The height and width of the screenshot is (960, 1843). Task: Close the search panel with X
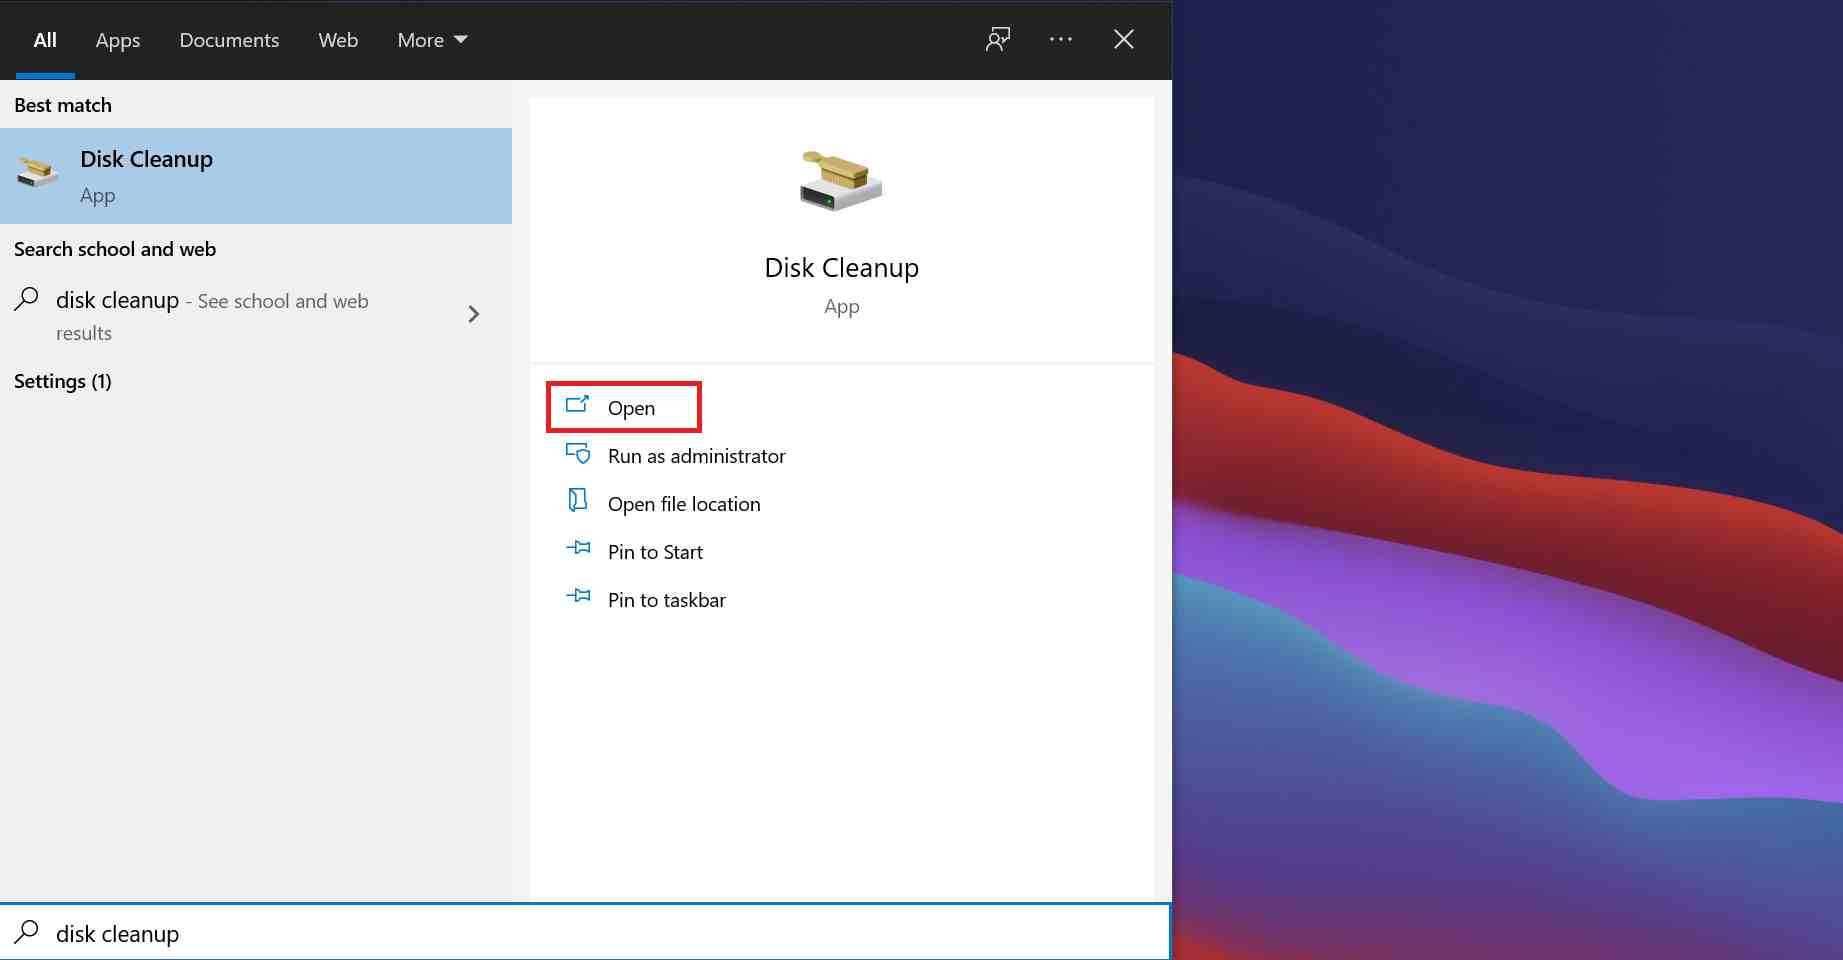tap(1124, 39)
